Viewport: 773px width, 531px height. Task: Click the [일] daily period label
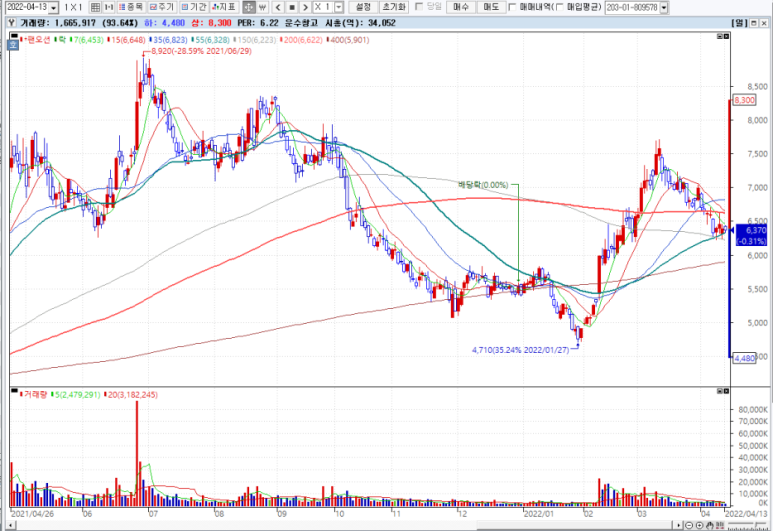[x=739, y=23]
